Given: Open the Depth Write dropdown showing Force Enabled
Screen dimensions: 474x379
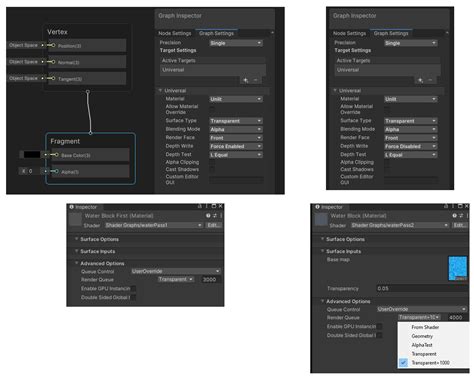Looking at the screenshot, I should coord(236,146).
